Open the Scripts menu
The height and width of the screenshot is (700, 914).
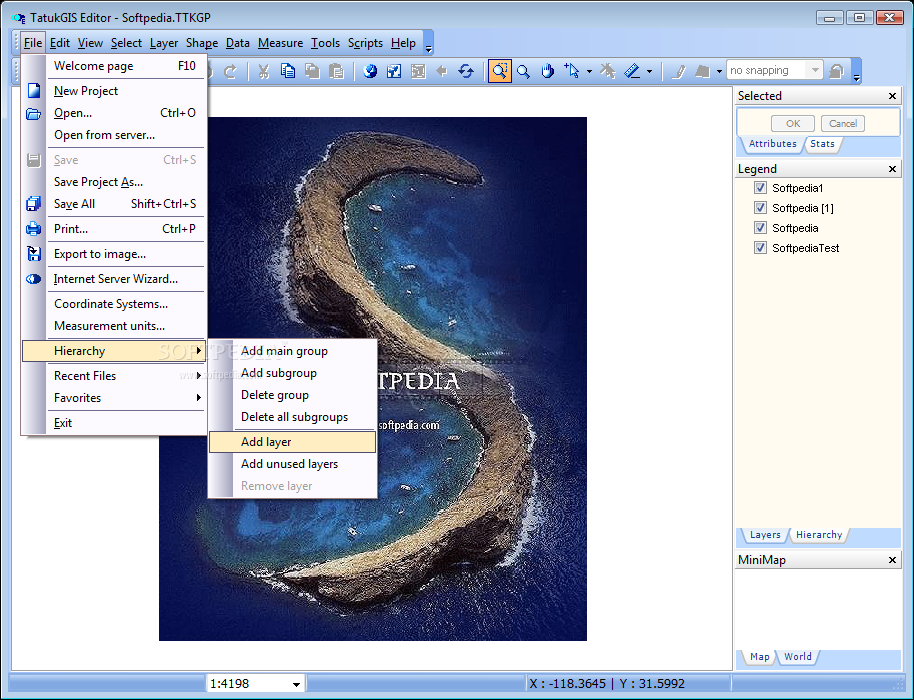tap(365, 43)
